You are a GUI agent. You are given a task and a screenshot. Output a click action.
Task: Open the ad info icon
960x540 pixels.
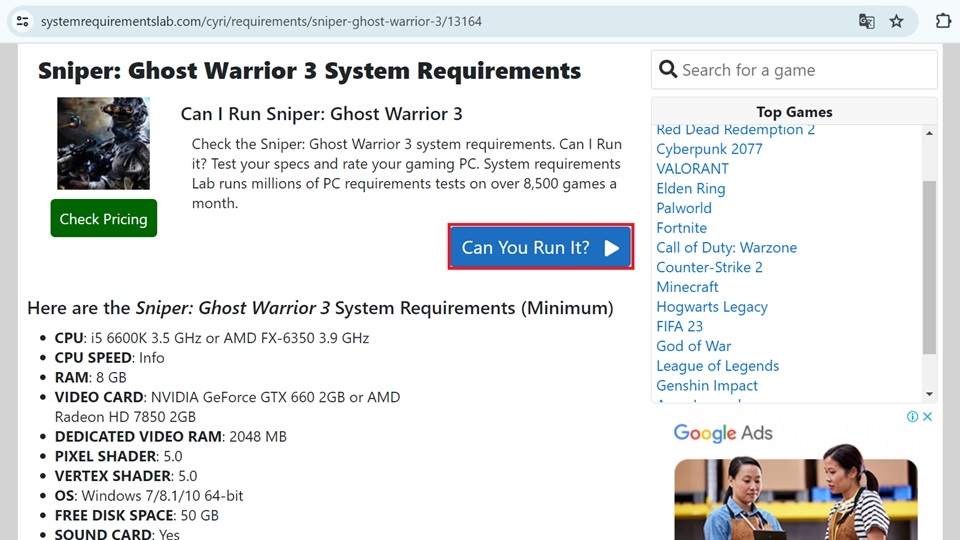[912, 416]
